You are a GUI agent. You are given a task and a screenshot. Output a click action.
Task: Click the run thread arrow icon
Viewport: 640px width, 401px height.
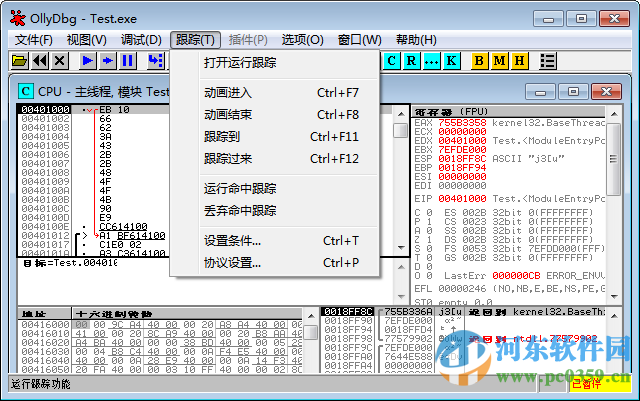click(x=107, y=61)
